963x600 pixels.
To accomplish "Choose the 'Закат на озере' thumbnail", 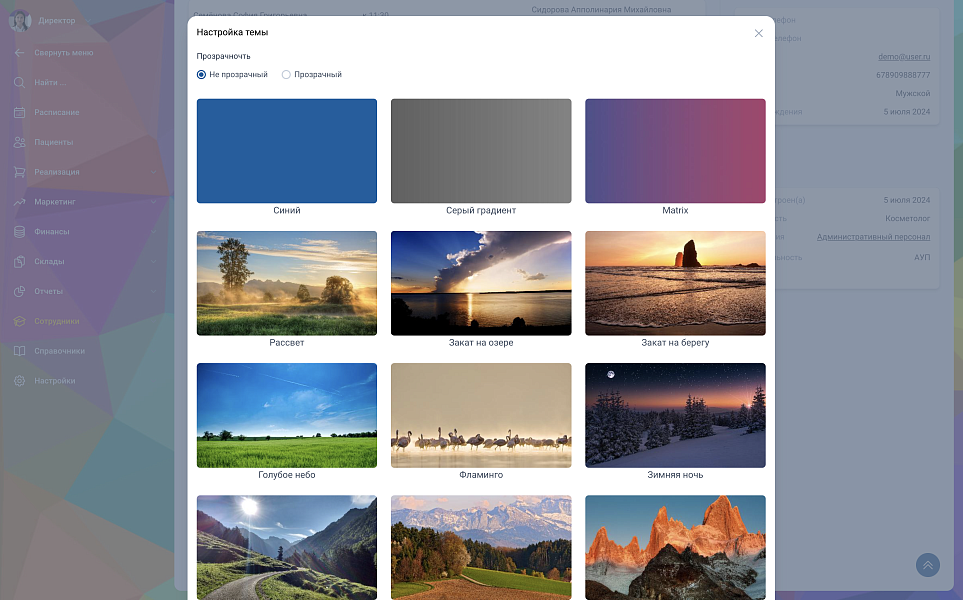I will click(481, 283).
